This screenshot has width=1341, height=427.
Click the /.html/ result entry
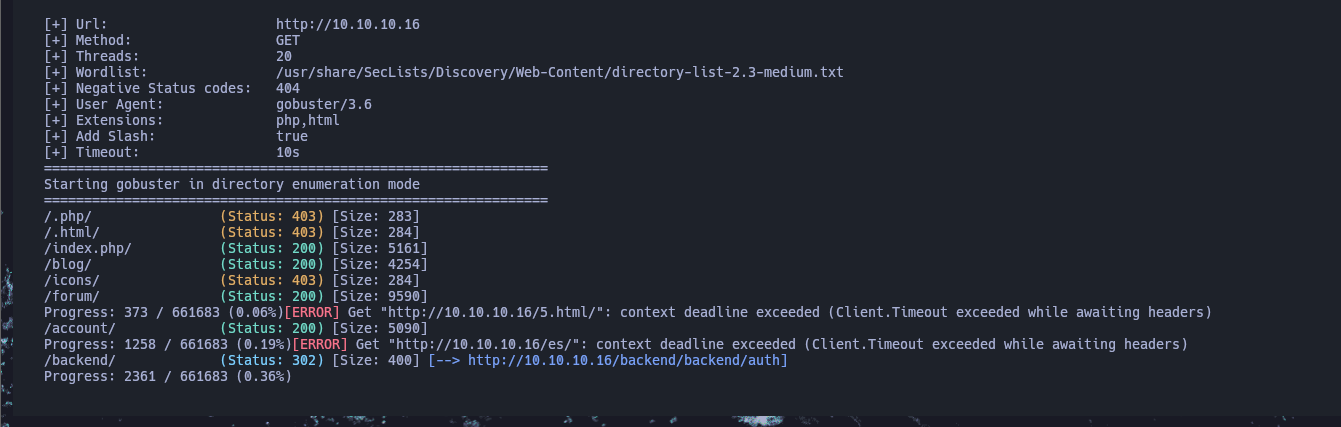(72, 232)
